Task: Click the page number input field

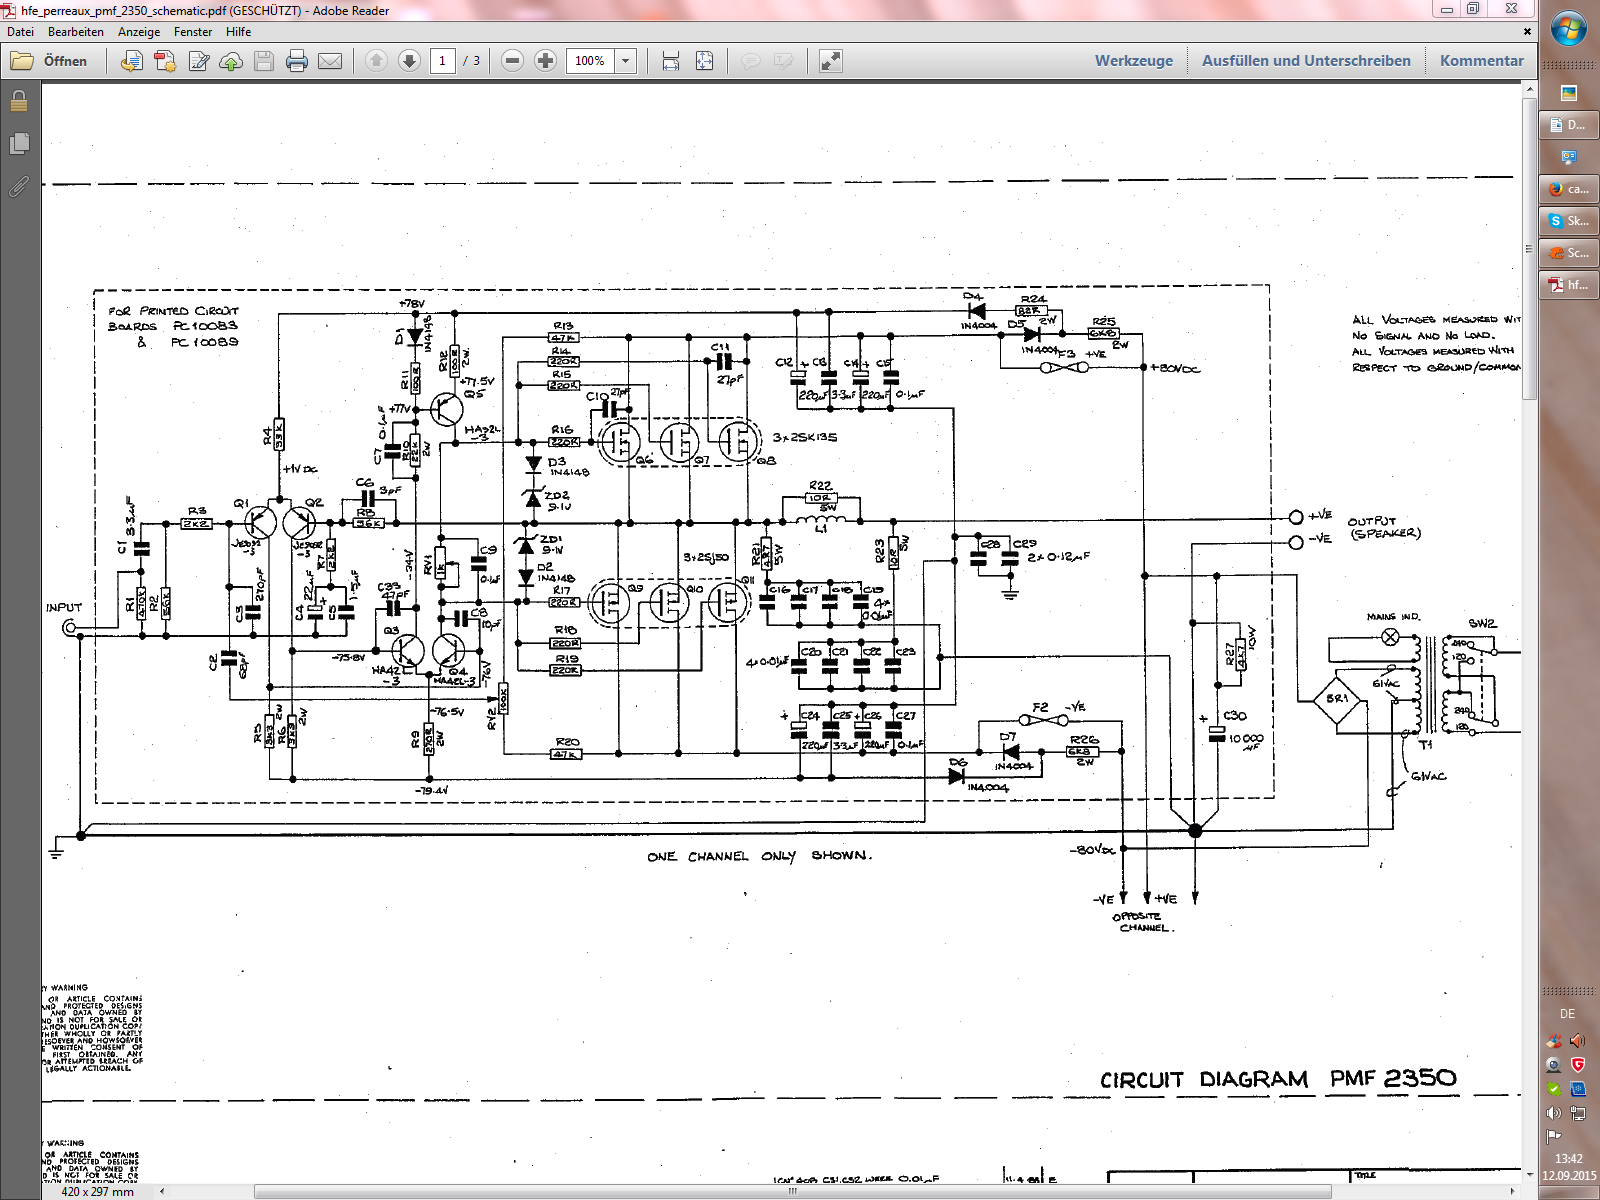Action: 442,61
